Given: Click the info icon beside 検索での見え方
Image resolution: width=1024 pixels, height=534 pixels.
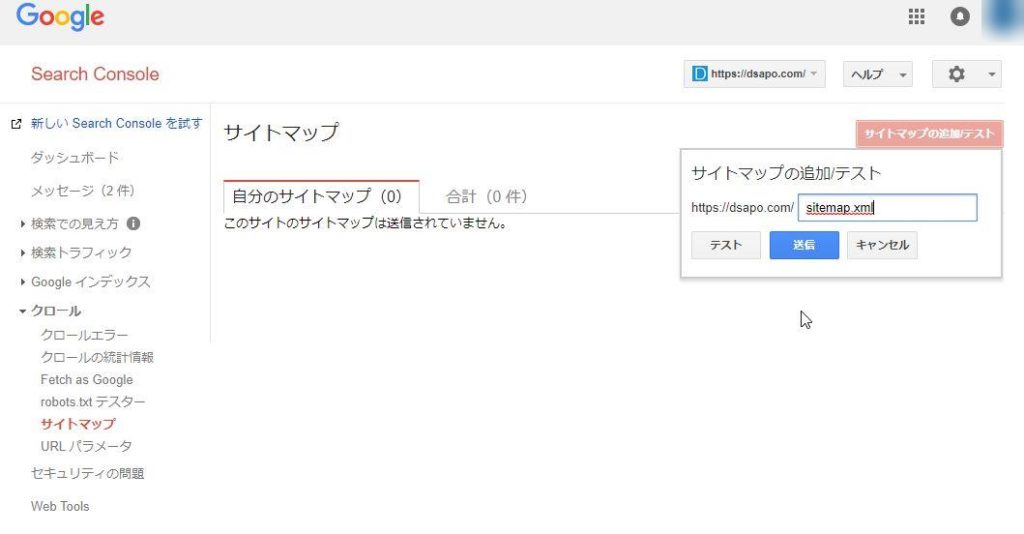Looking at the screenshot, I should tap(133, 224).
